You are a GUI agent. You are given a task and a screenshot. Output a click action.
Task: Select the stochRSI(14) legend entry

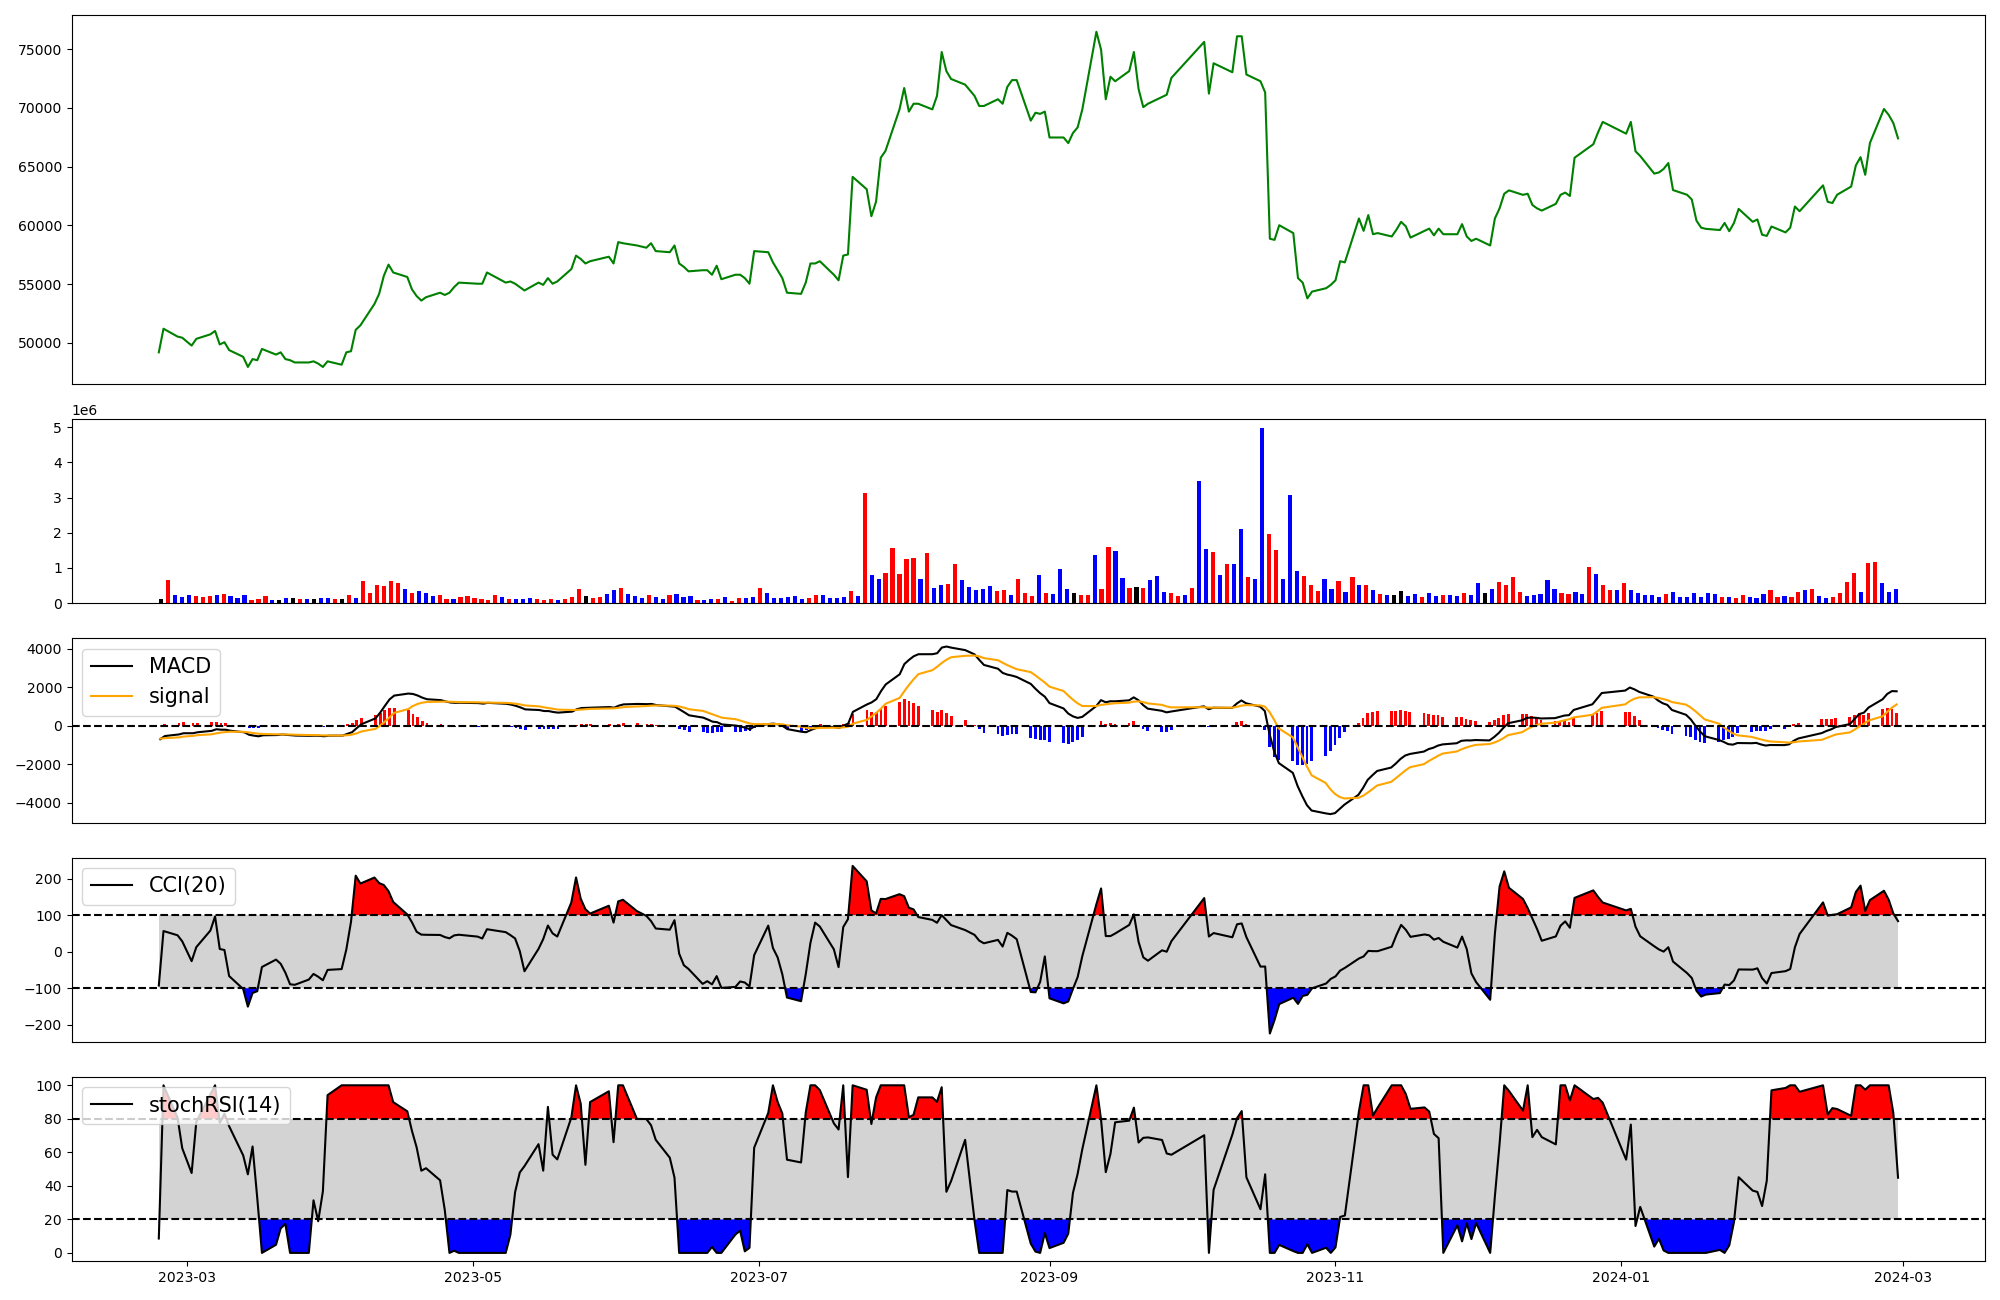213,1105
